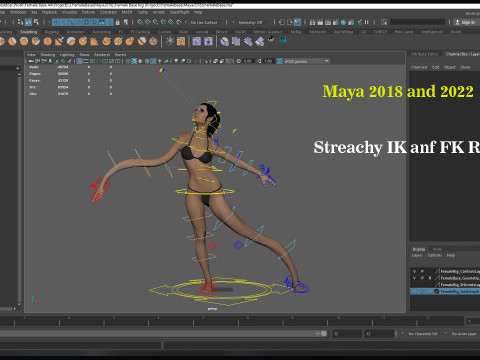Click in the empty status line search field

click(x=417, y=22)
